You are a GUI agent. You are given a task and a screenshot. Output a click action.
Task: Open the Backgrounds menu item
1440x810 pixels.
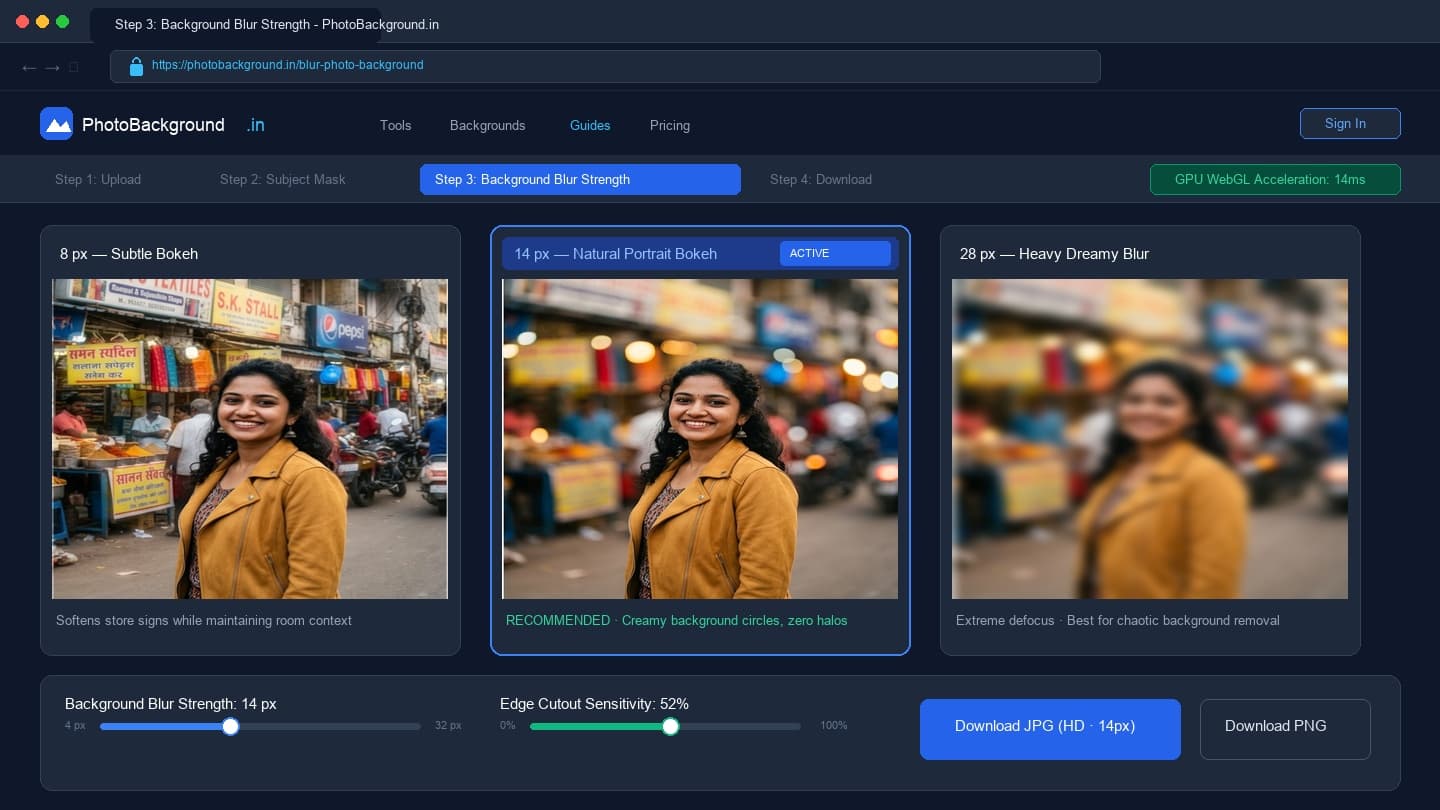[487, 125]
